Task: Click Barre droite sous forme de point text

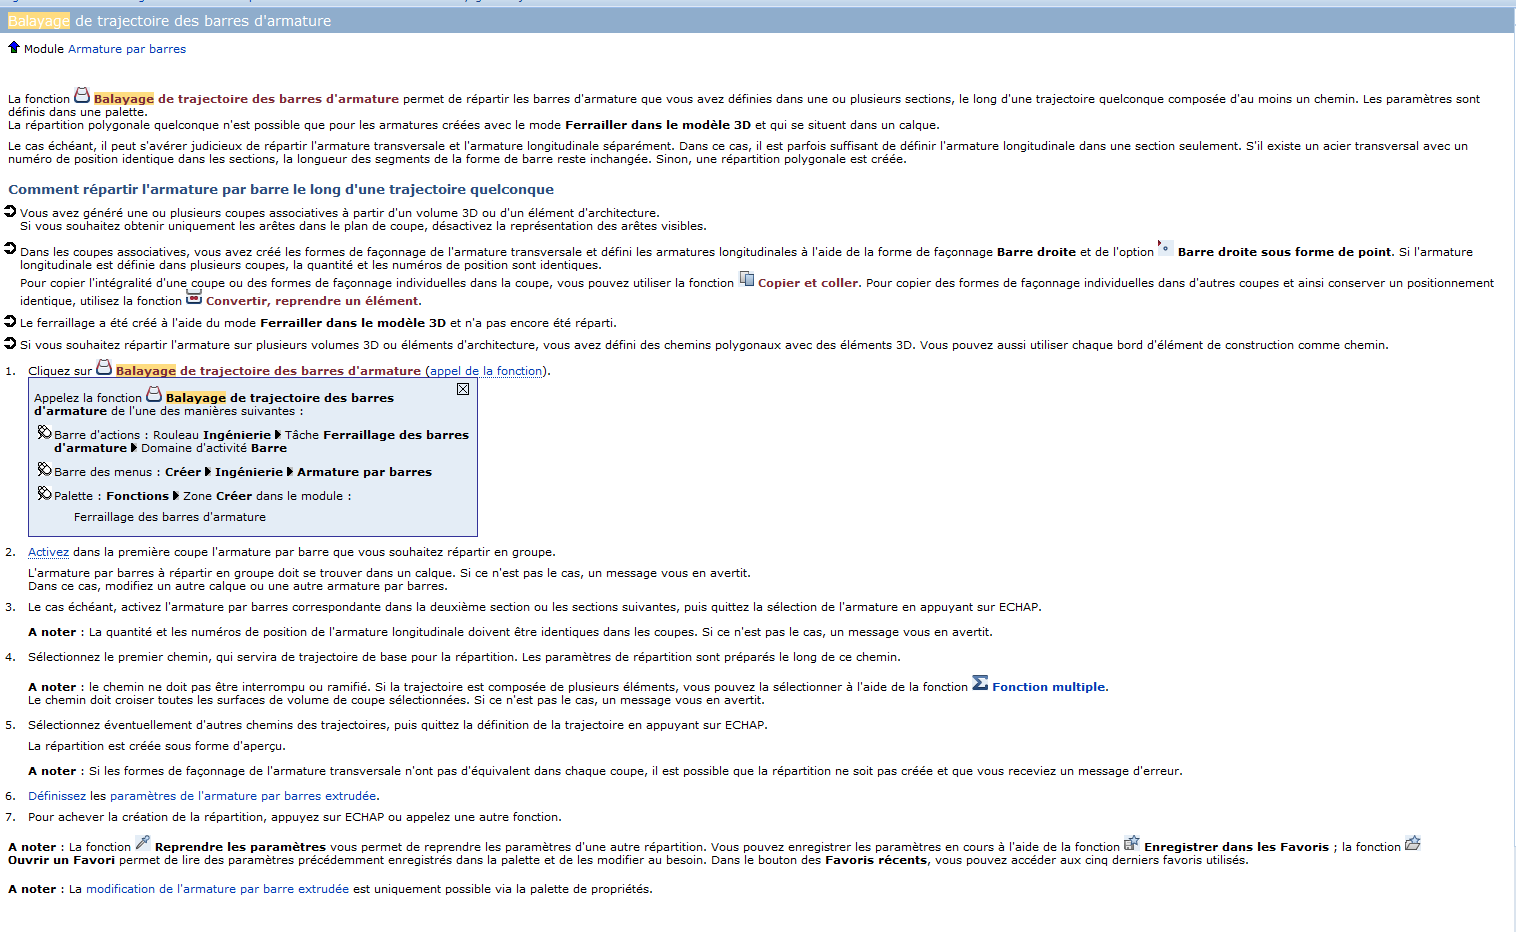Action: 1285,252
